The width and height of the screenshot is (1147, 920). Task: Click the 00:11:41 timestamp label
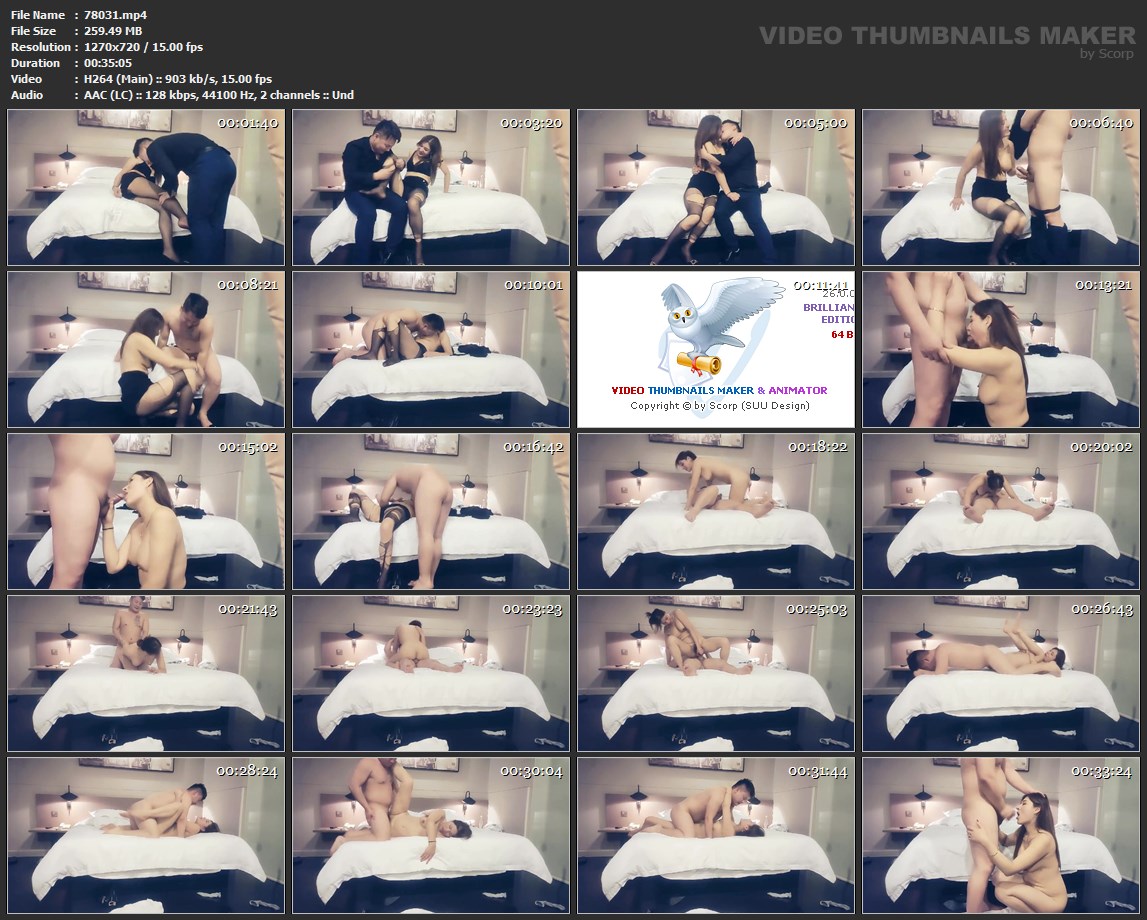820,285
